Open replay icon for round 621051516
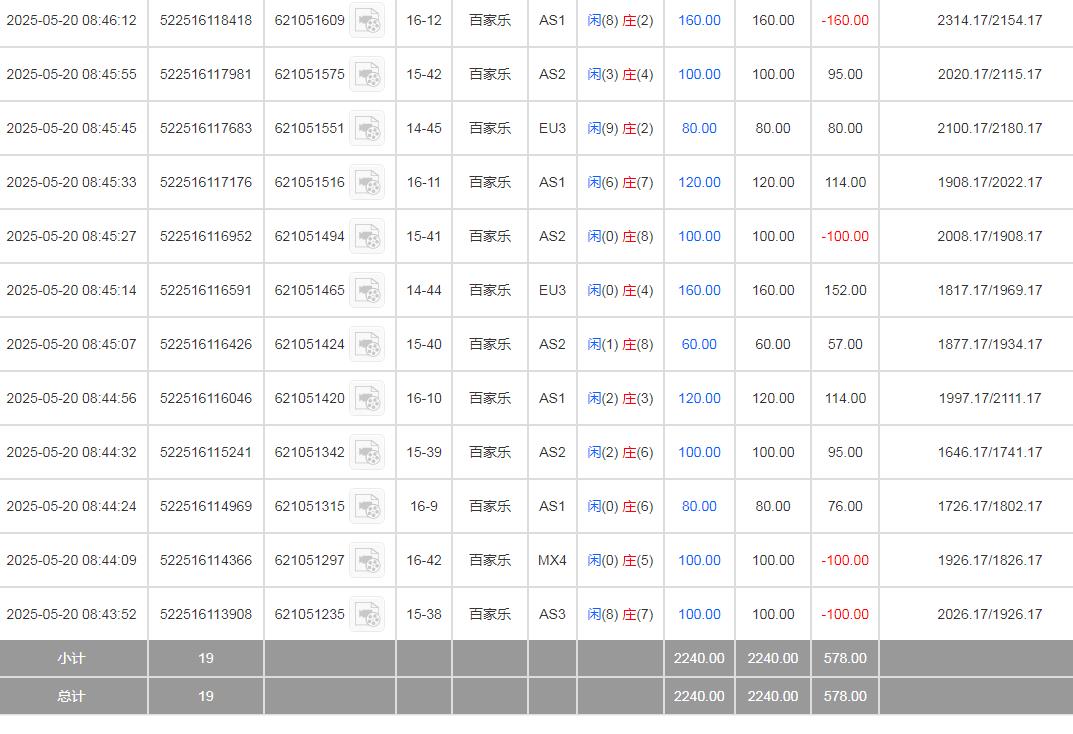 (x=367, y=182)
